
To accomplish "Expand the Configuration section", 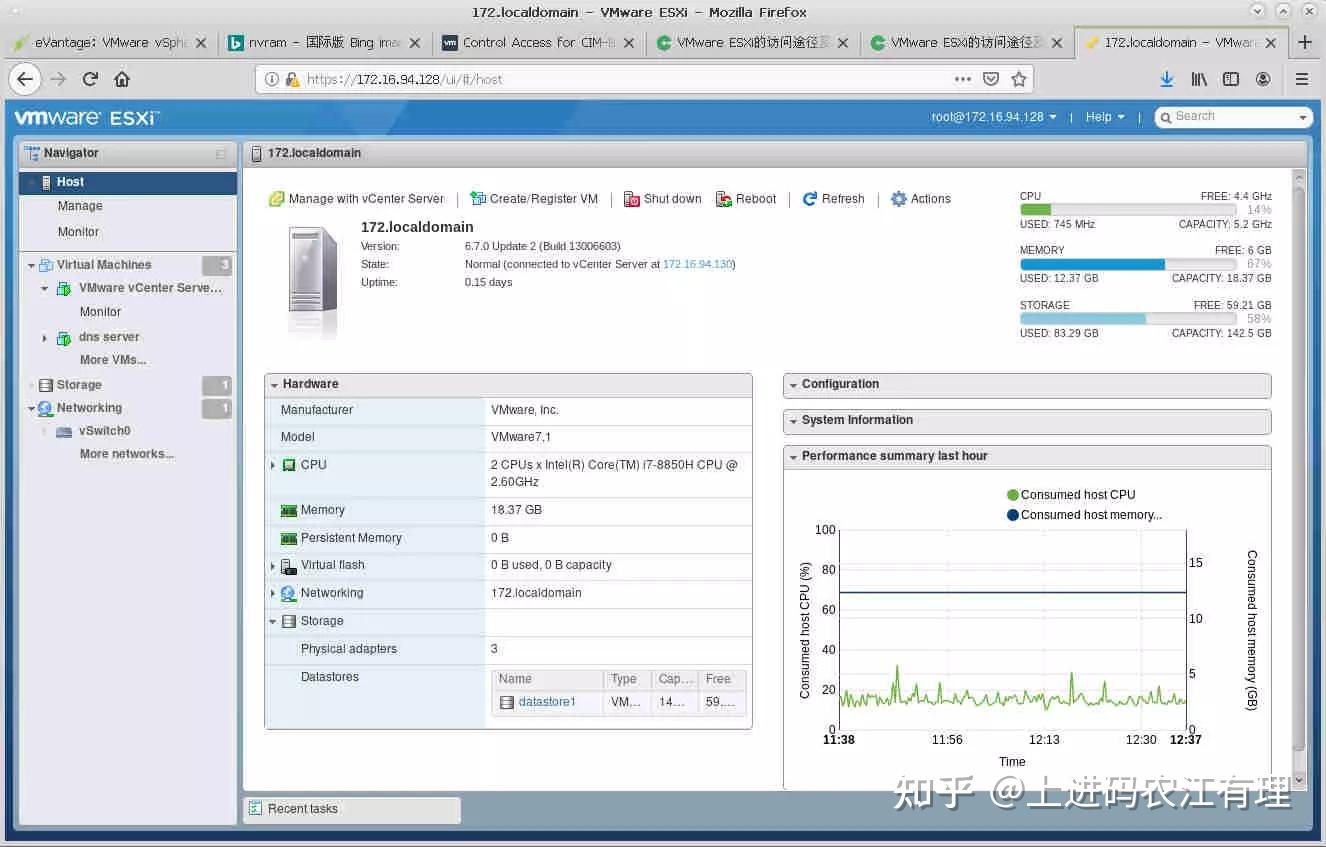I will click(793, 384).
